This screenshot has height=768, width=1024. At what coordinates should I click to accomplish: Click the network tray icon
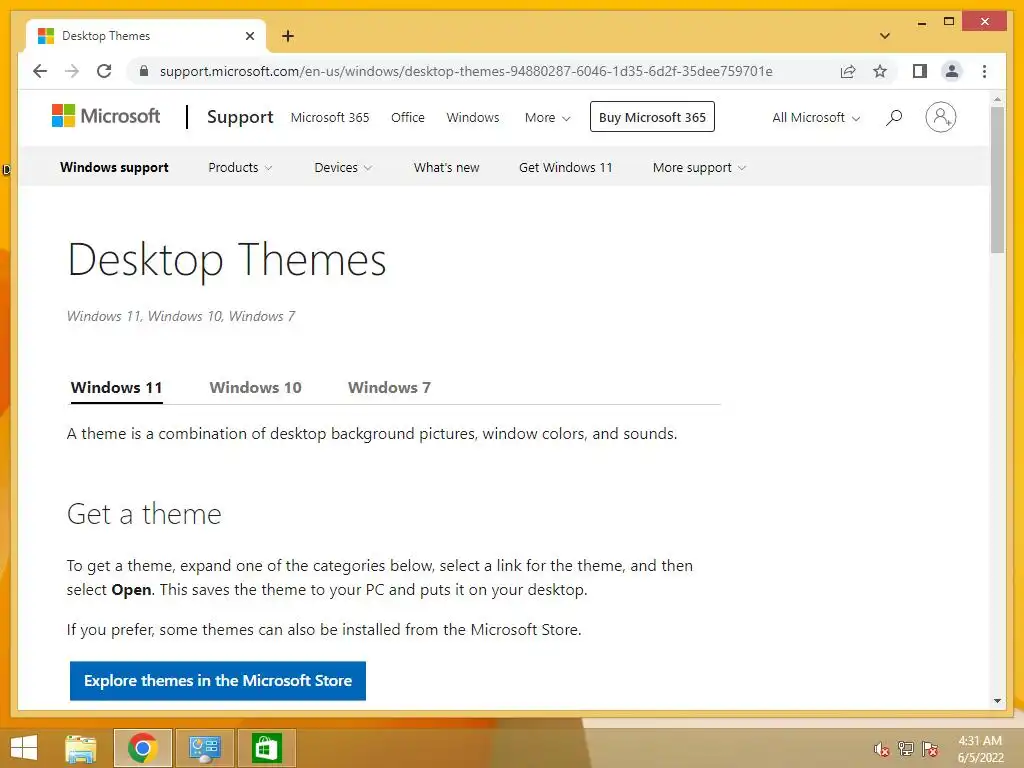coord(905,749)
